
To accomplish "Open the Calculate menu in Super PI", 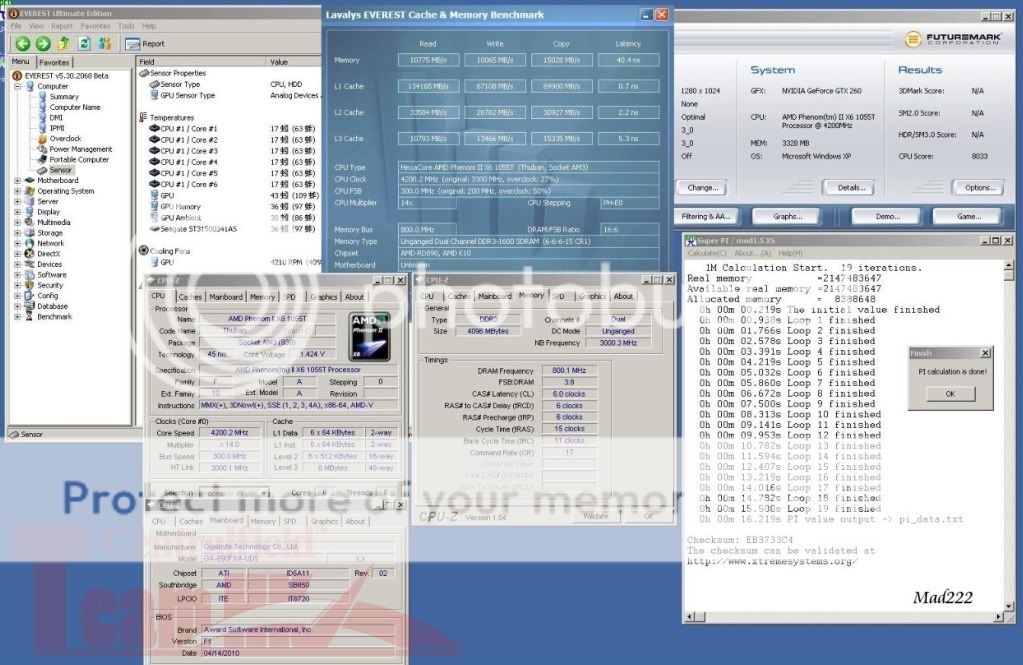I will [706, 254].
